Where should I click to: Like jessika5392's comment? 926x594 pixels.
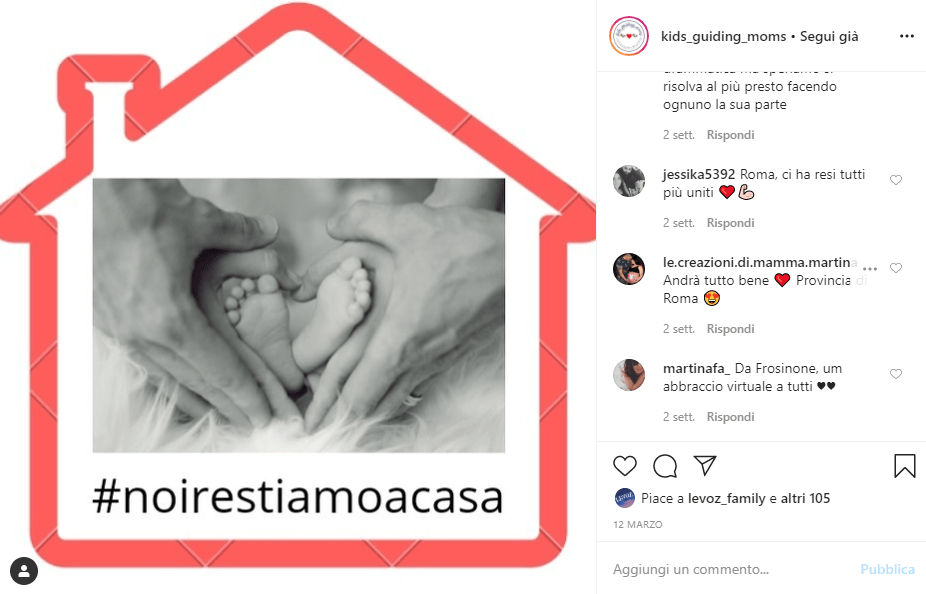click(x=896, y=179)
